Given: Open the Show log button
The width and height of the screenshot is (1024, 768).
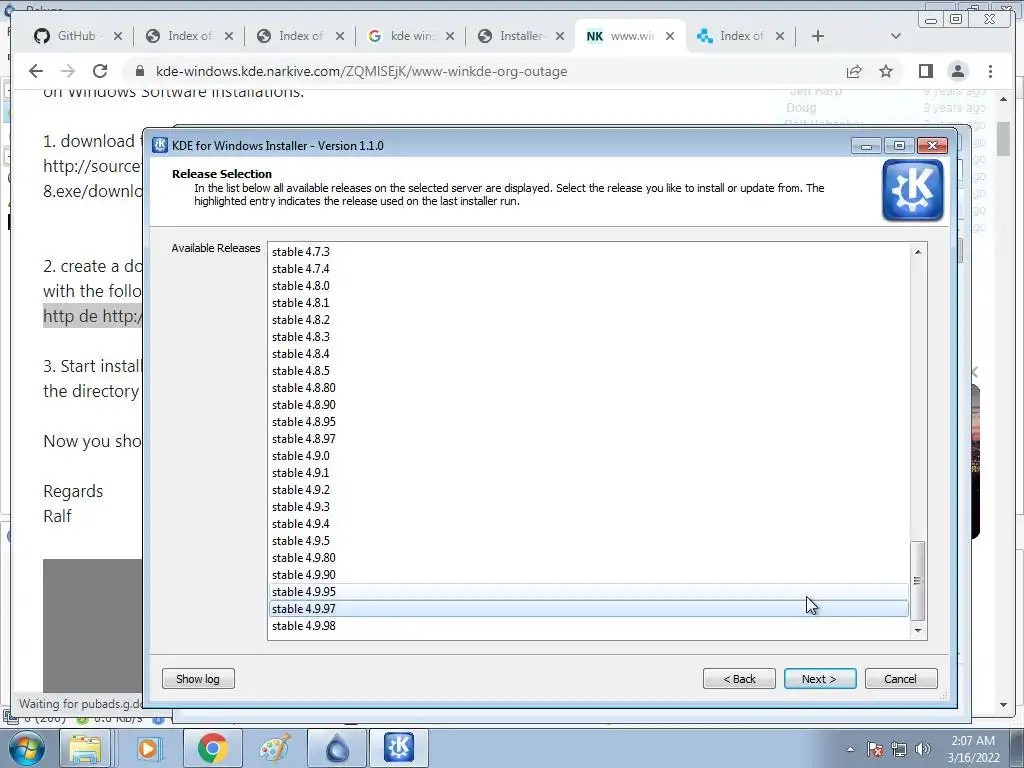Looking at the screenshot, I should pyautogui.click(x=198, y=679).
